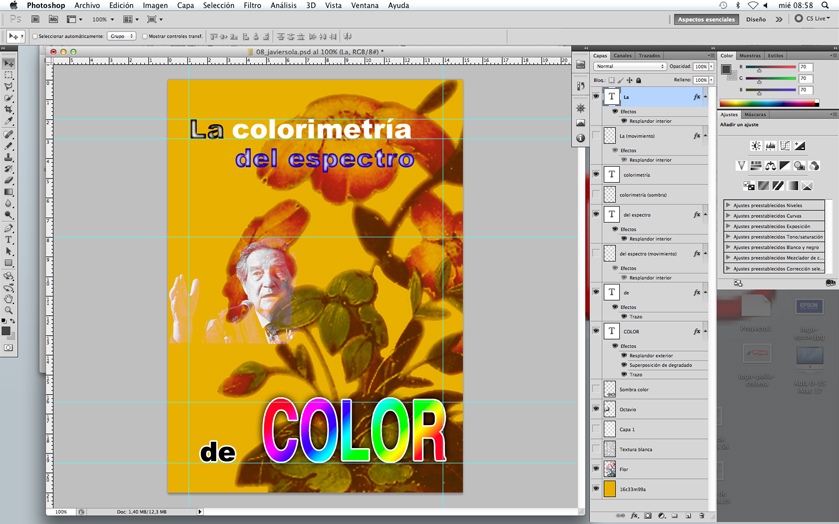Select the Zoom tool in toolbox
839x524 pixels.
pos(9,310)
